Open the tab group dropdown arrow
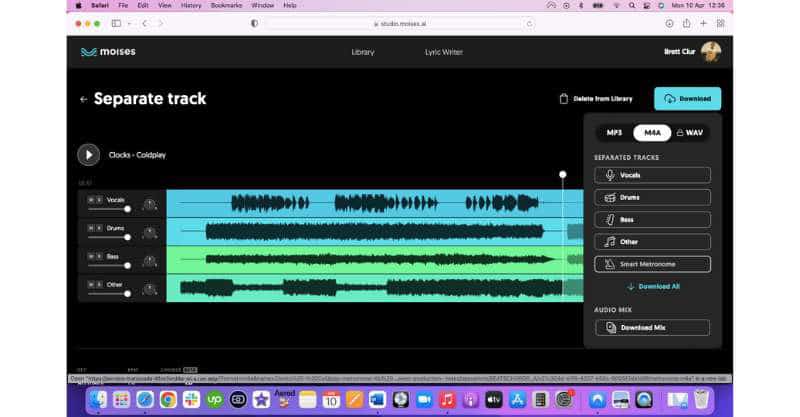The height and width of the screenshot is (417, 800). click(x=129, y=23)
